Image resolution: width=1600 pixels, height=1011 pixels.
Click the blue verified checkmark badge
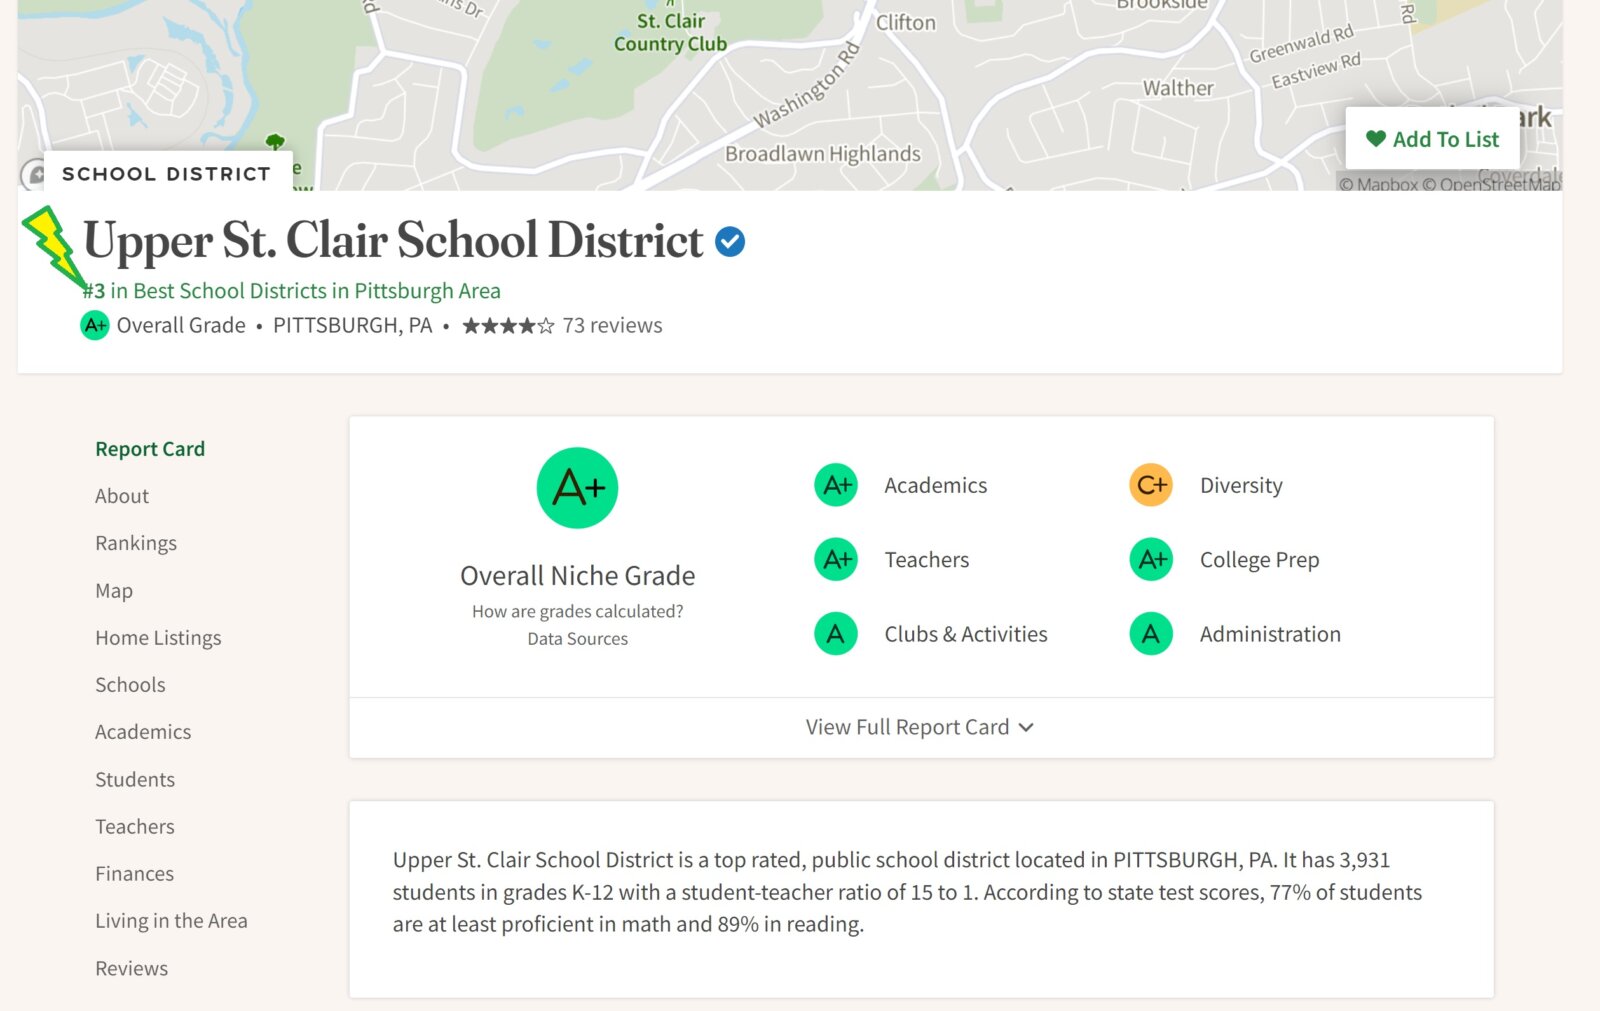[x=730, y=241]
